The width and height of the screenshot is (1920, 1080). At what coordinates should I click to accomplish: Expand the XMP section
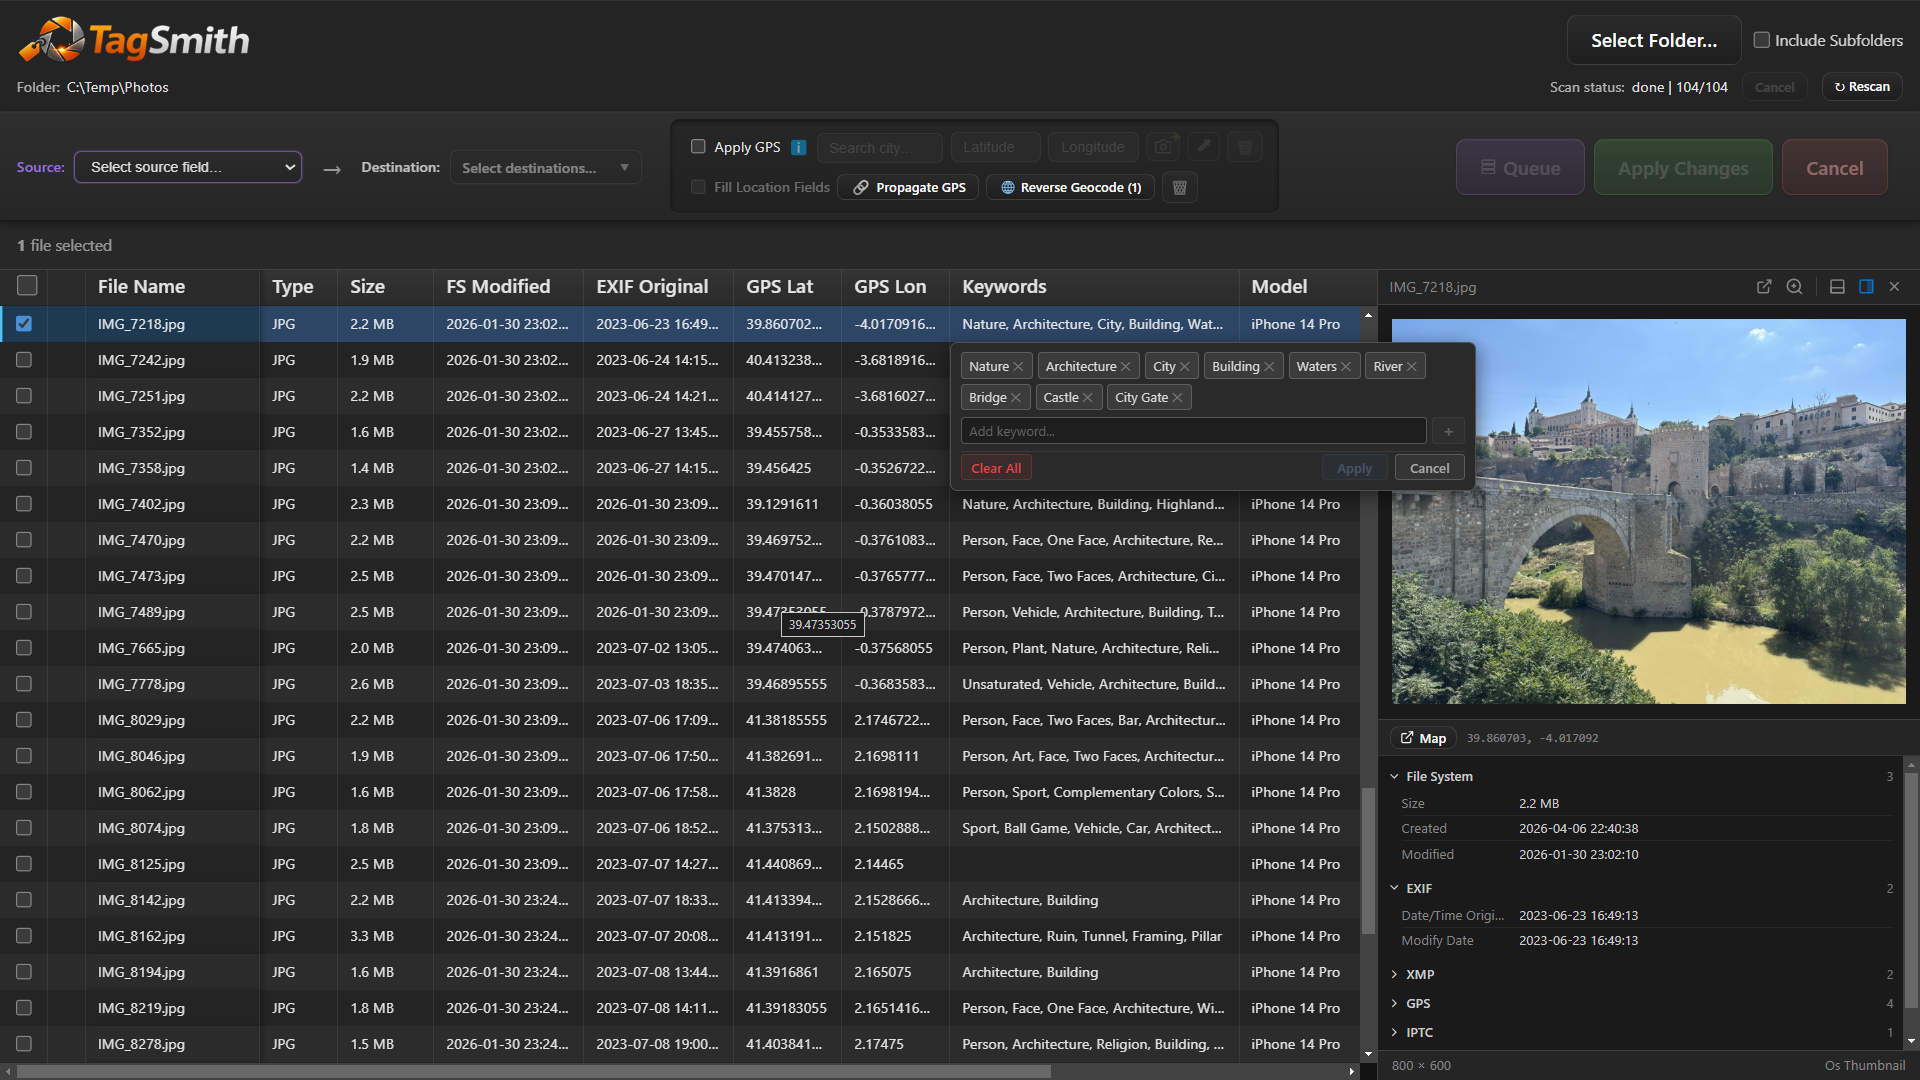tap(1394, 974)
